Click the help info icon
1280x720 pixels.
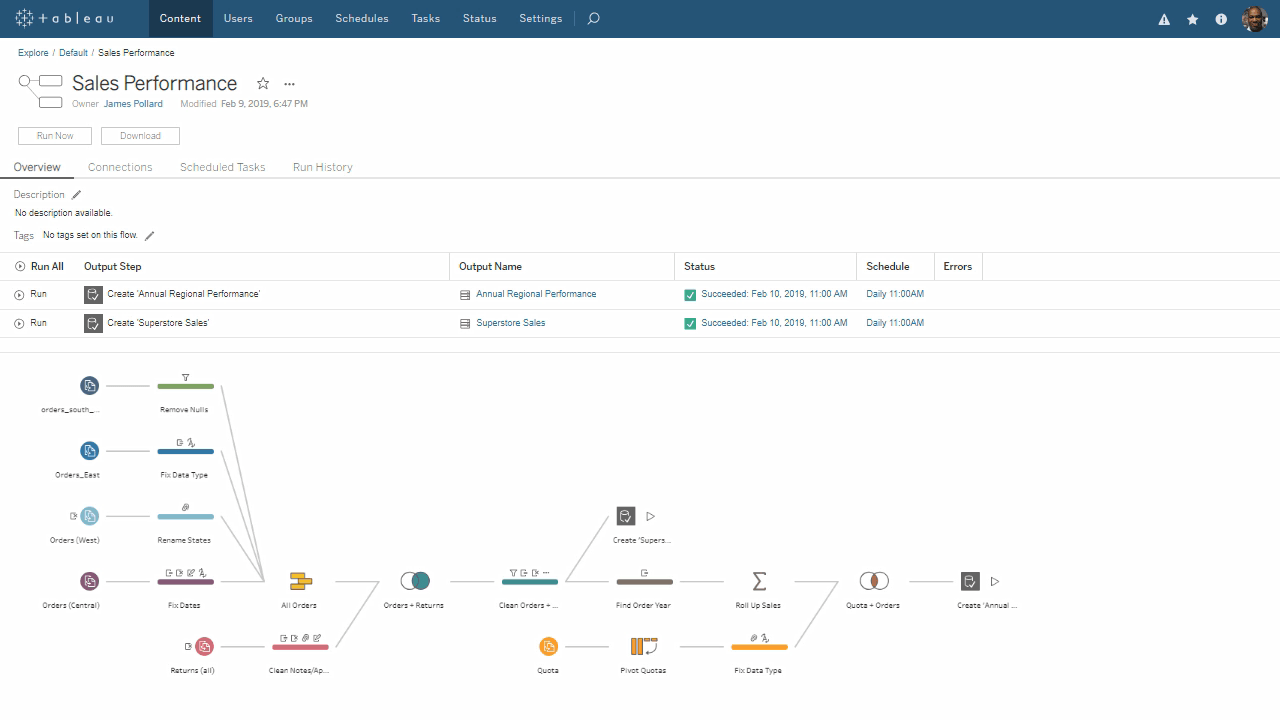point(1221,19)
